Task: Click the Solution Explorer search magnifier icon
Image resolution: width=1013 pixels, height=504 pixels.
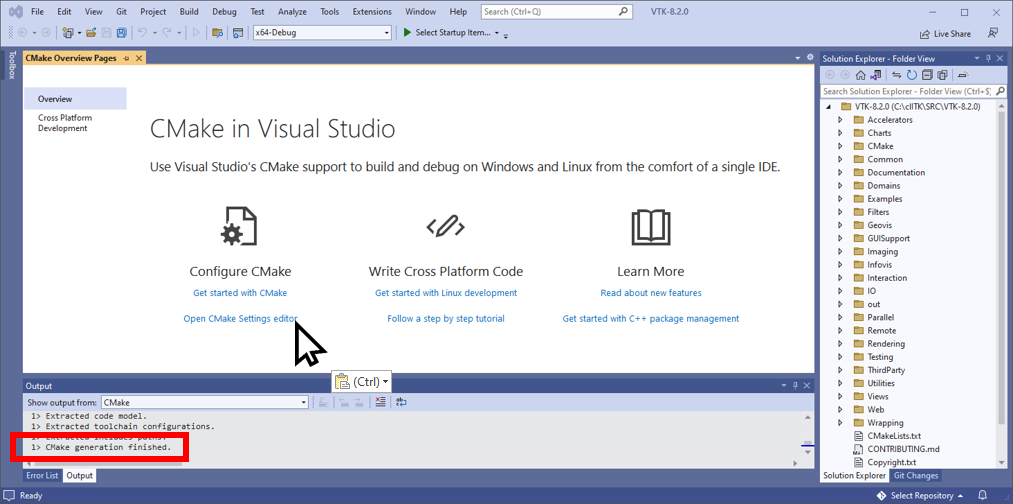Action: click(x=1000, y=91)
